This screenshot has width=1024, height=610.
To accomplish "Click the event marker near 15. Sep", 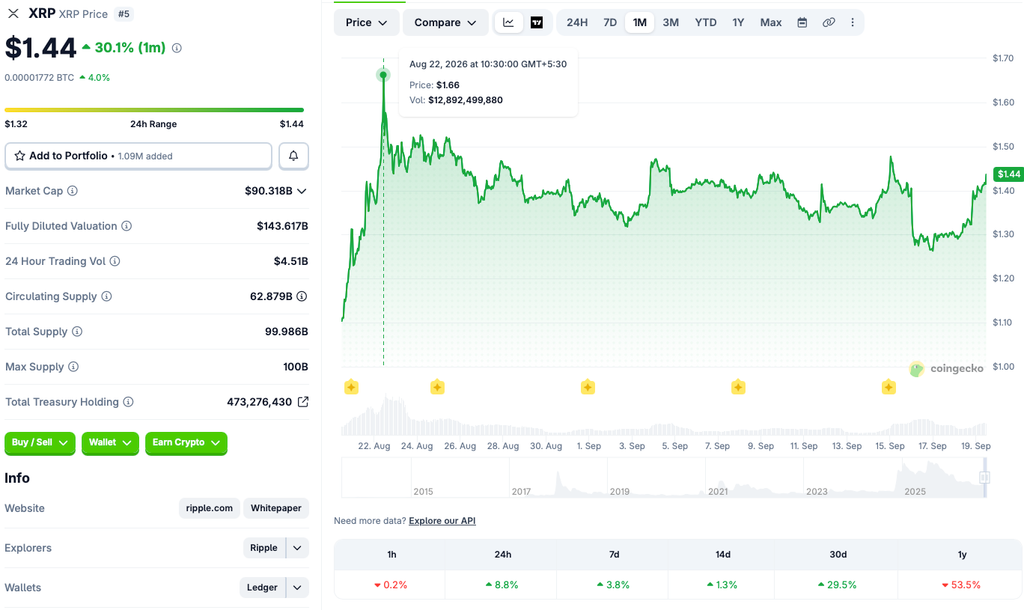I will (889, 387).
